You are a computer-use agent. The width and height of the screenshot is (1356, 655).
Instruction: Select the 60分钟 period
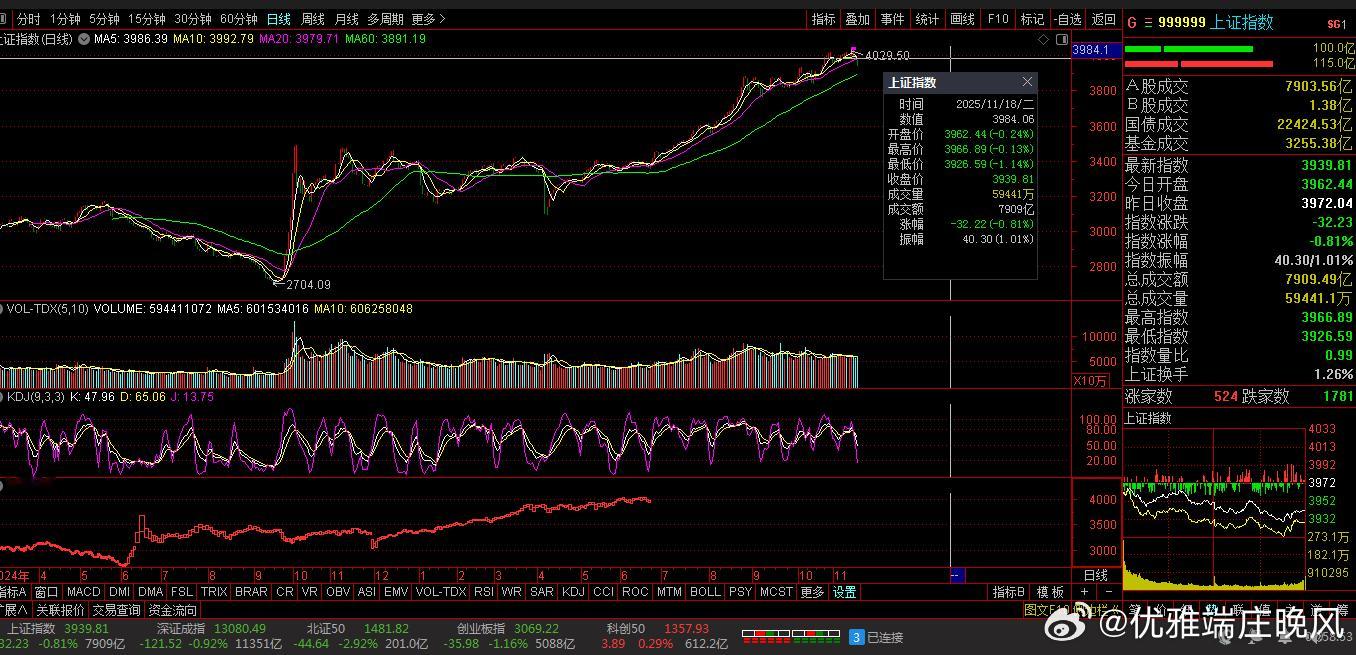point(238,19)
